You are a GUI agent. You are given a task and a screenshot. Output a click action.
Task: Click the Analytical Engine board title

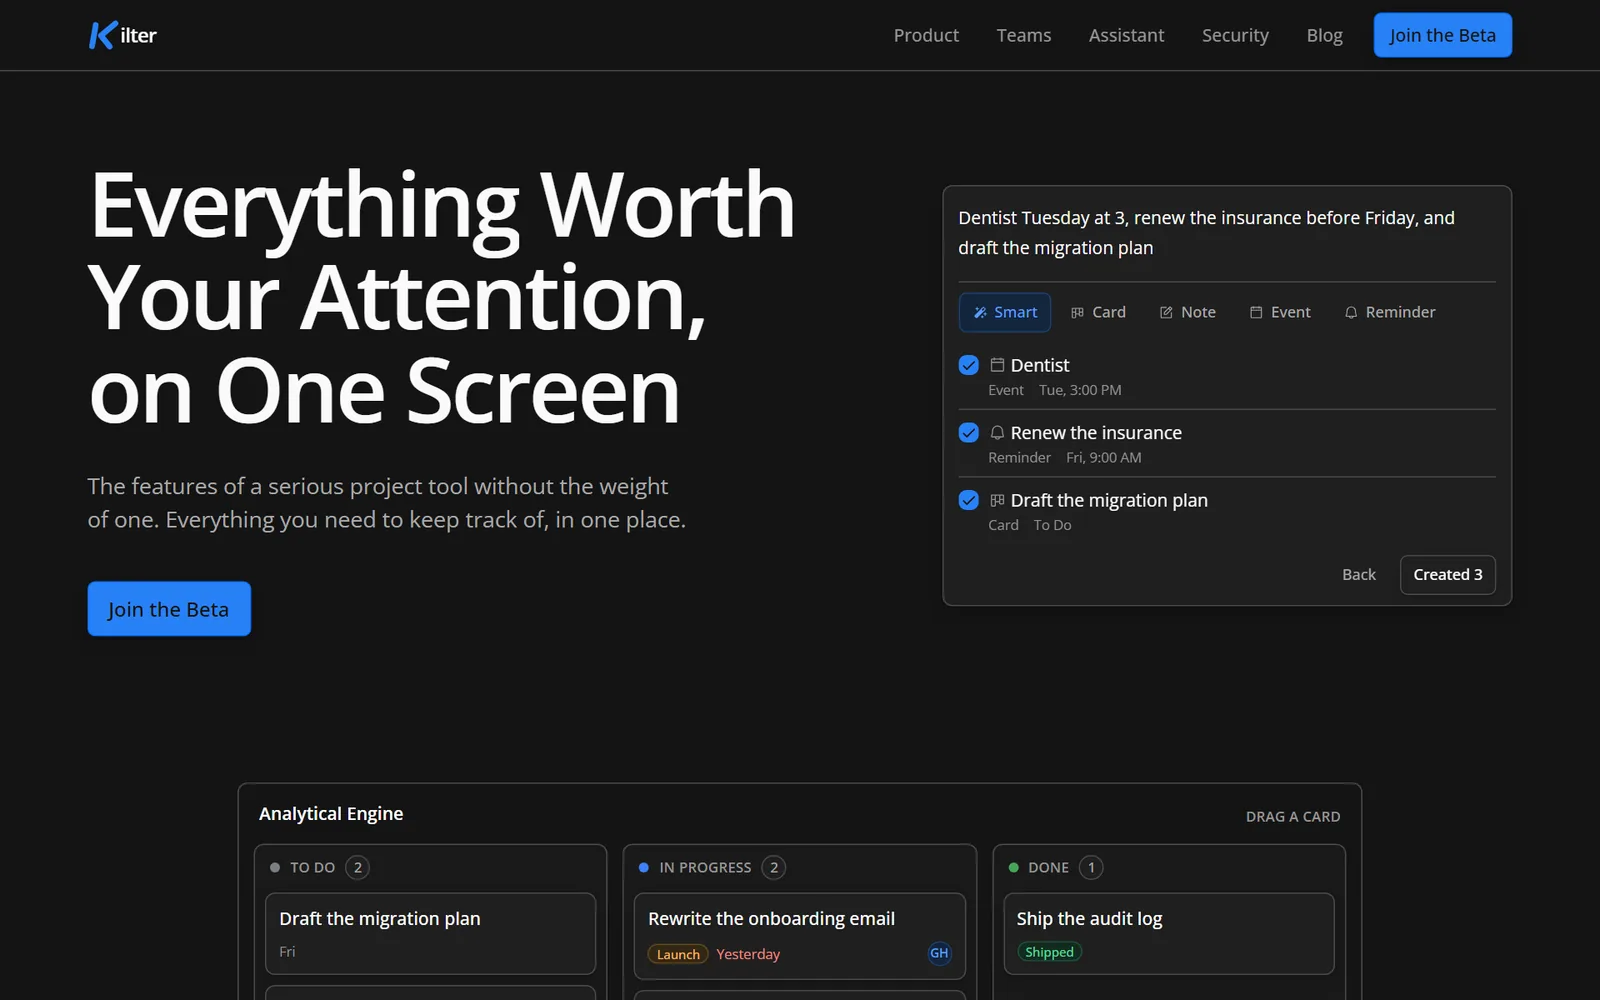click(331, 814)
